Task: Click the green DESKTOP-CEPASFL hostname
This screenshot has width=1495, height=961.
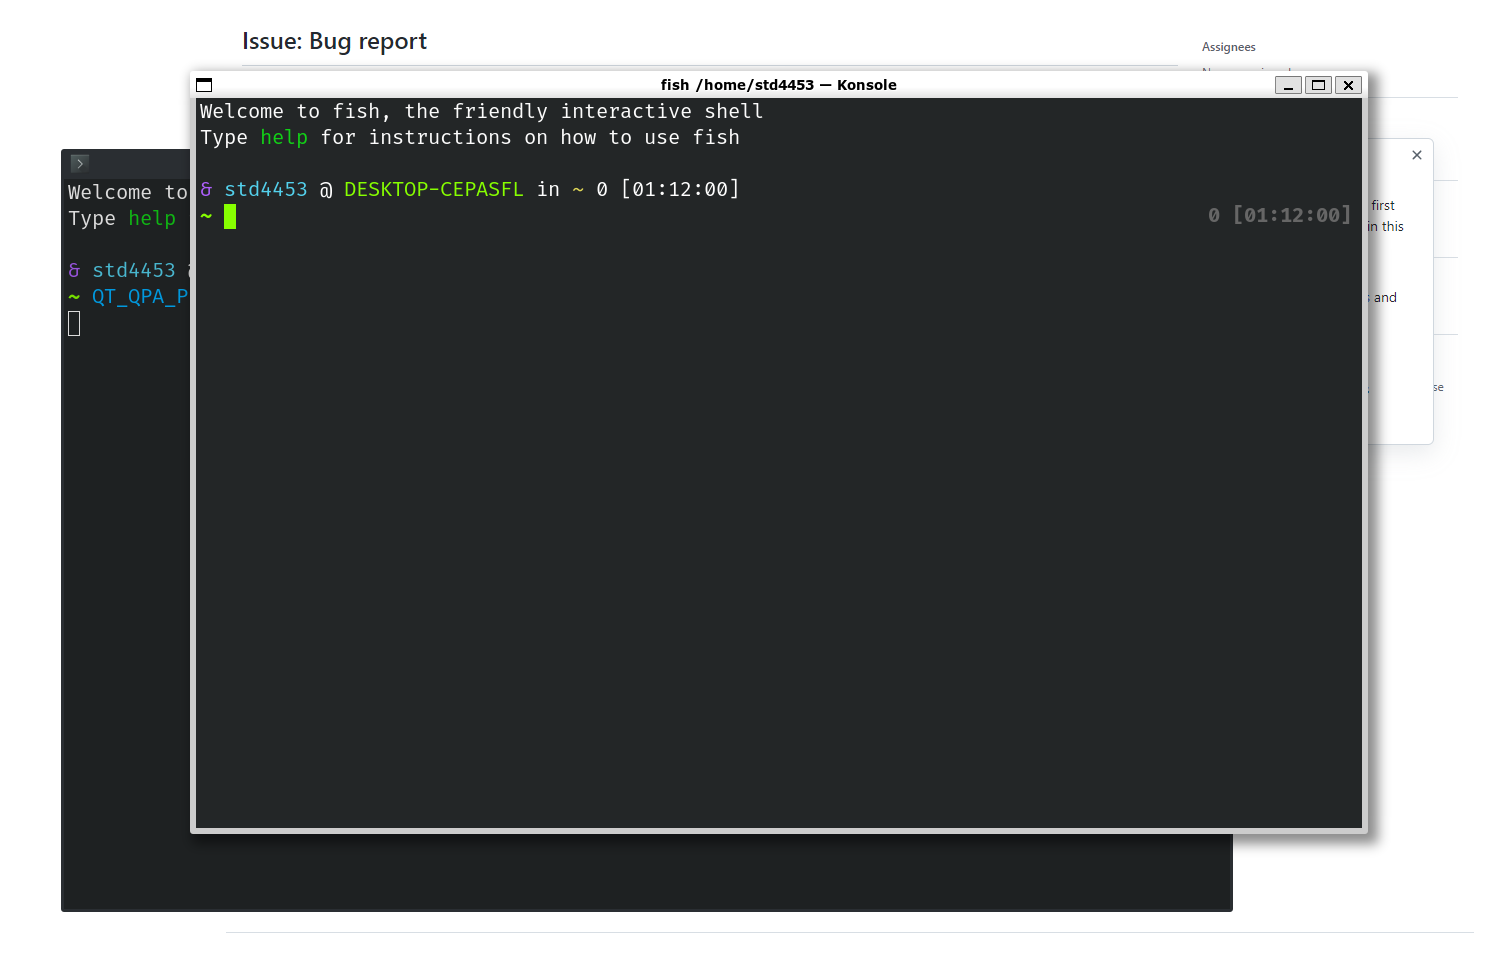Action: [x=433, y=188]
